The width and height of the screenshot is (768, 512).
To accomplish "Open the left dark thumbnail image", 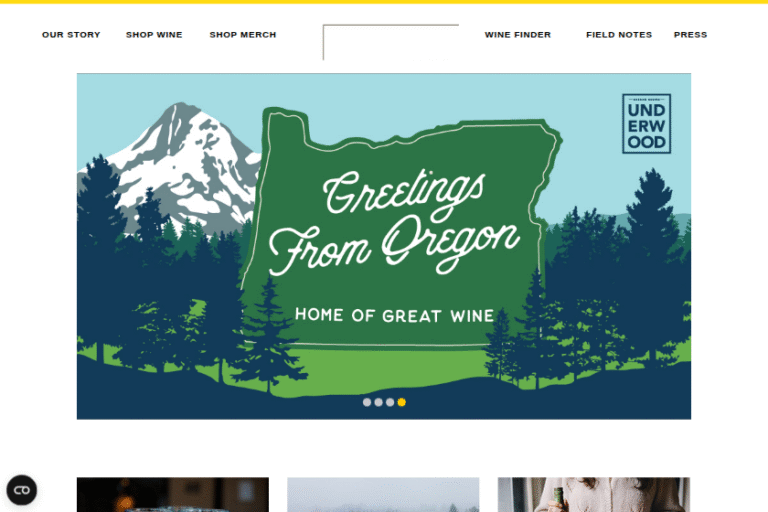I will tap(173, 495).
